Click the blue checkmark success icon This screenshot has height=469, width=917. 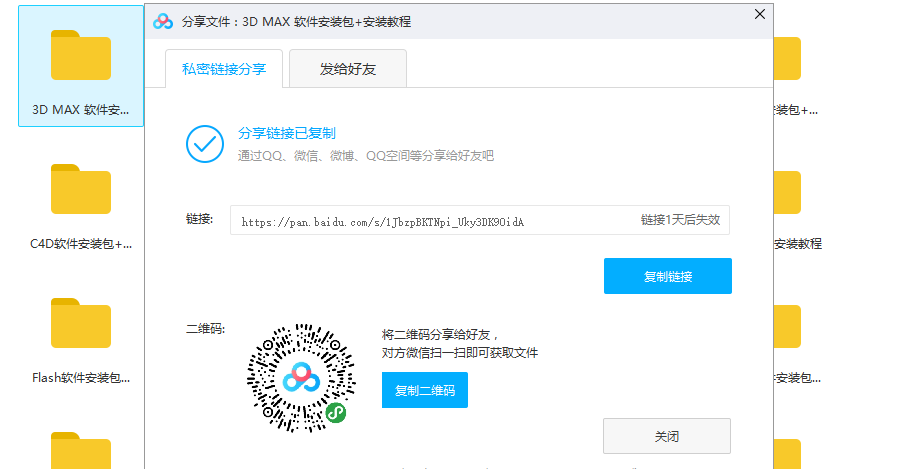[x=205, y=144]
